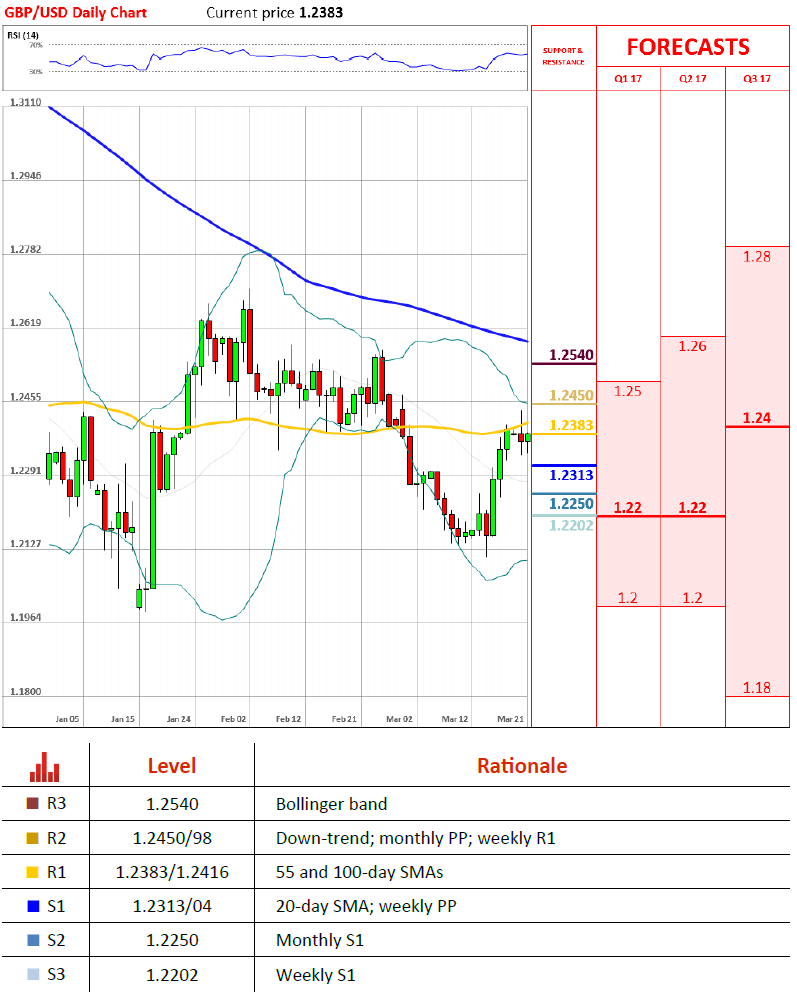Screen dimensions: 797x994
Task: Click 'Down-trend; monthly PP; weekly R1' rationale
Action: tap(416, 839)
